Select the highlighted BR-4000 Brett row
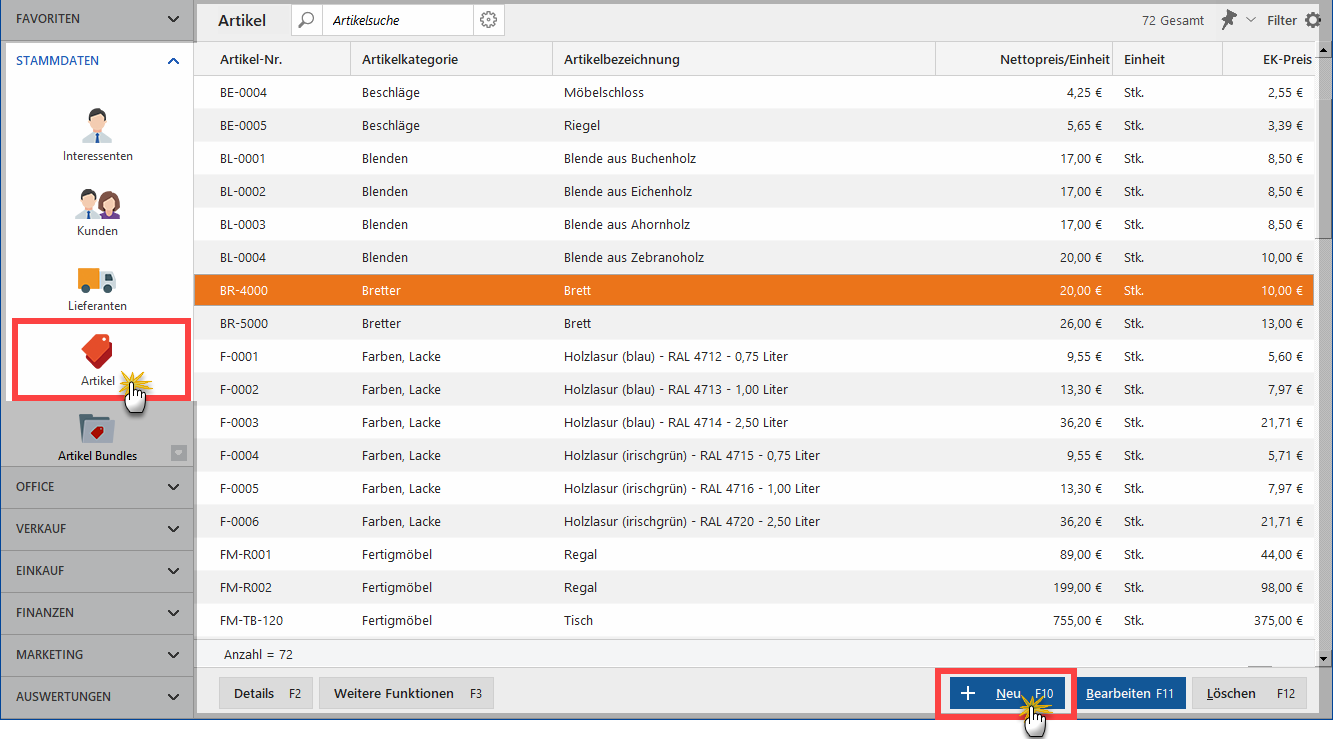The height and width of the screenshot is (739, 1333). coord(754,291)
